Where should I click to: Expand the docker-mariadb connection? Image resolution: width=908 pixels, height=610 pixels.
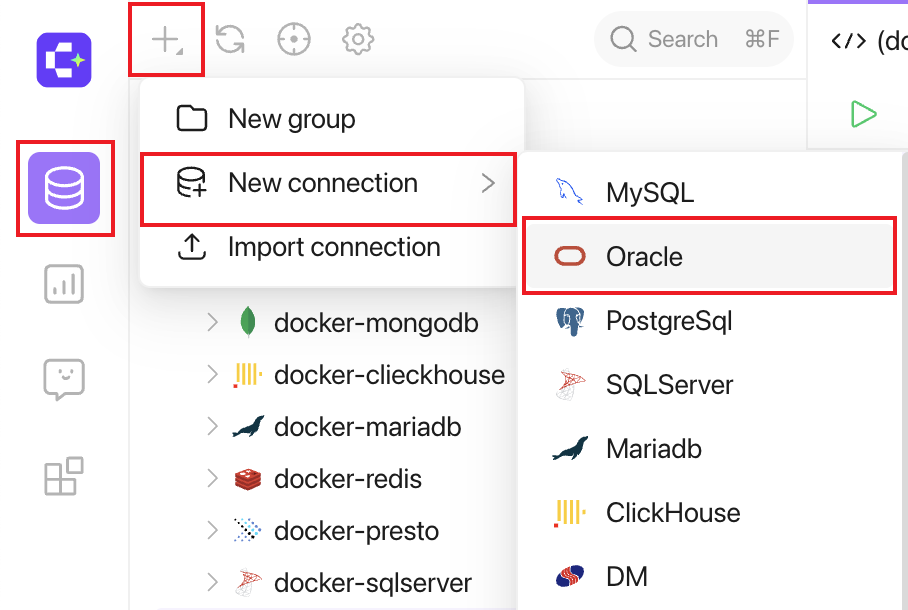click(x=213, y=427)
